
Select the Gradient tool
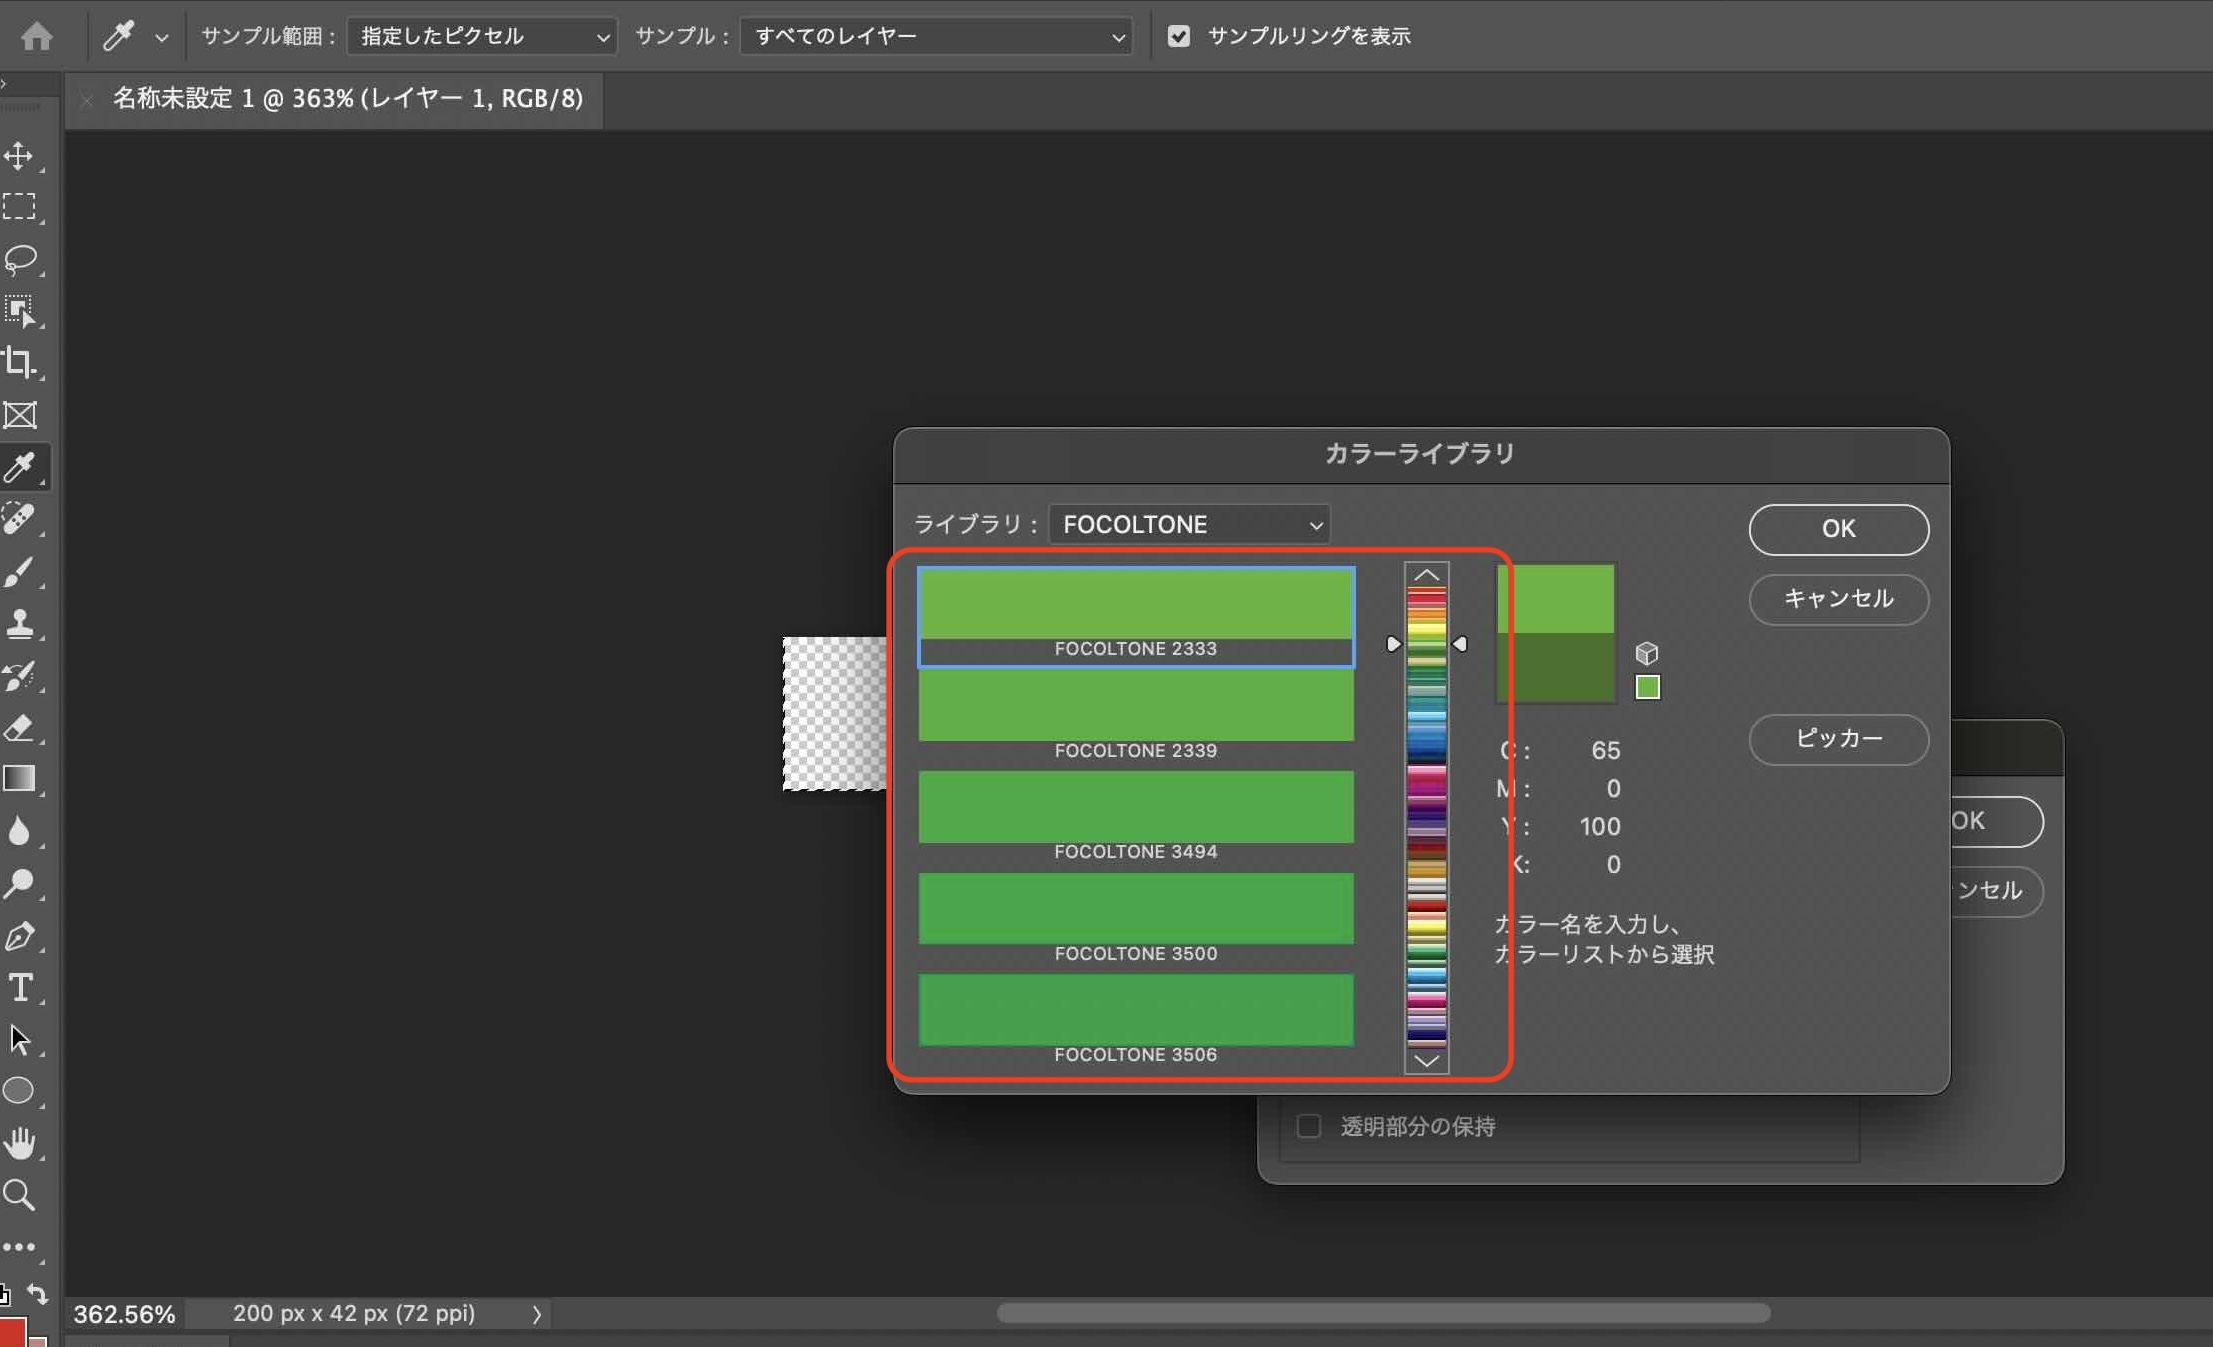20,779
